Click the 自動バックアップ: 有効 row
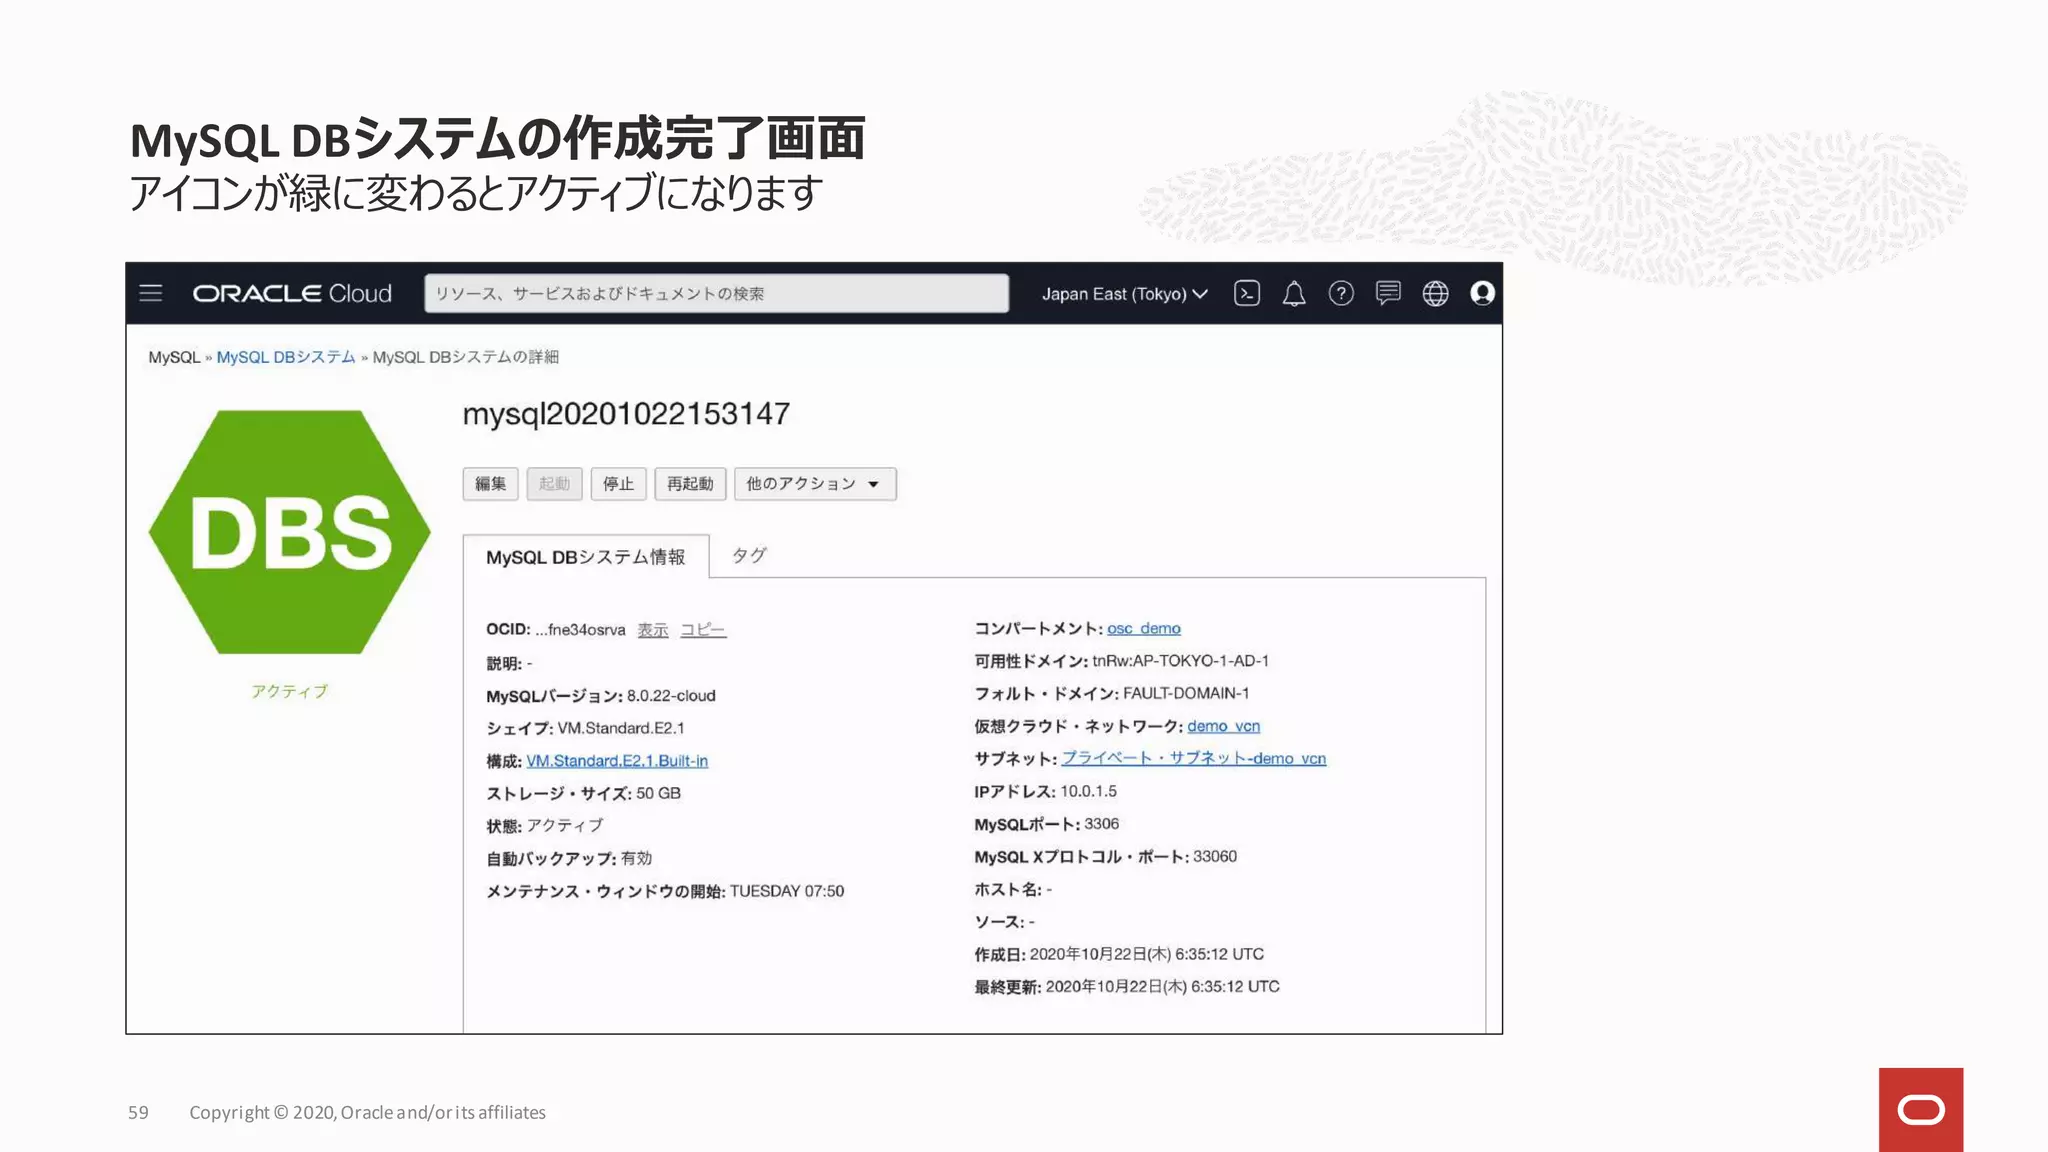 pos(569,858)
